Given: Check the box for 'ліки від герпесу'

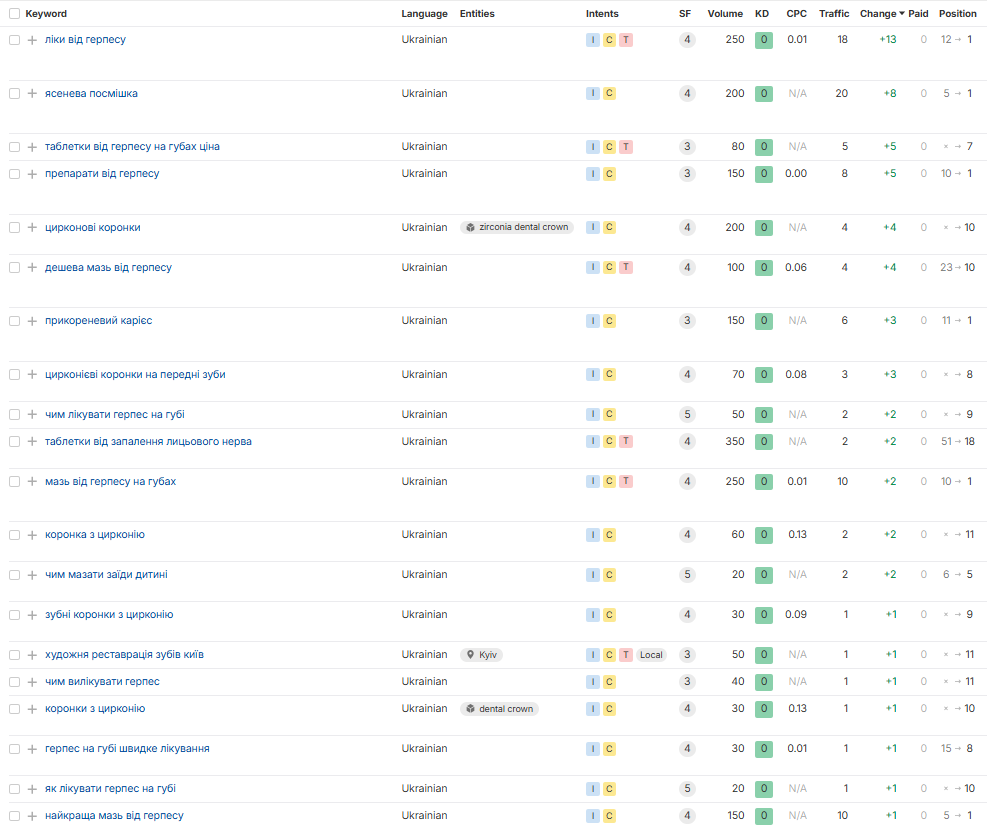Looking at the screenshot, I should pos(14,40).
